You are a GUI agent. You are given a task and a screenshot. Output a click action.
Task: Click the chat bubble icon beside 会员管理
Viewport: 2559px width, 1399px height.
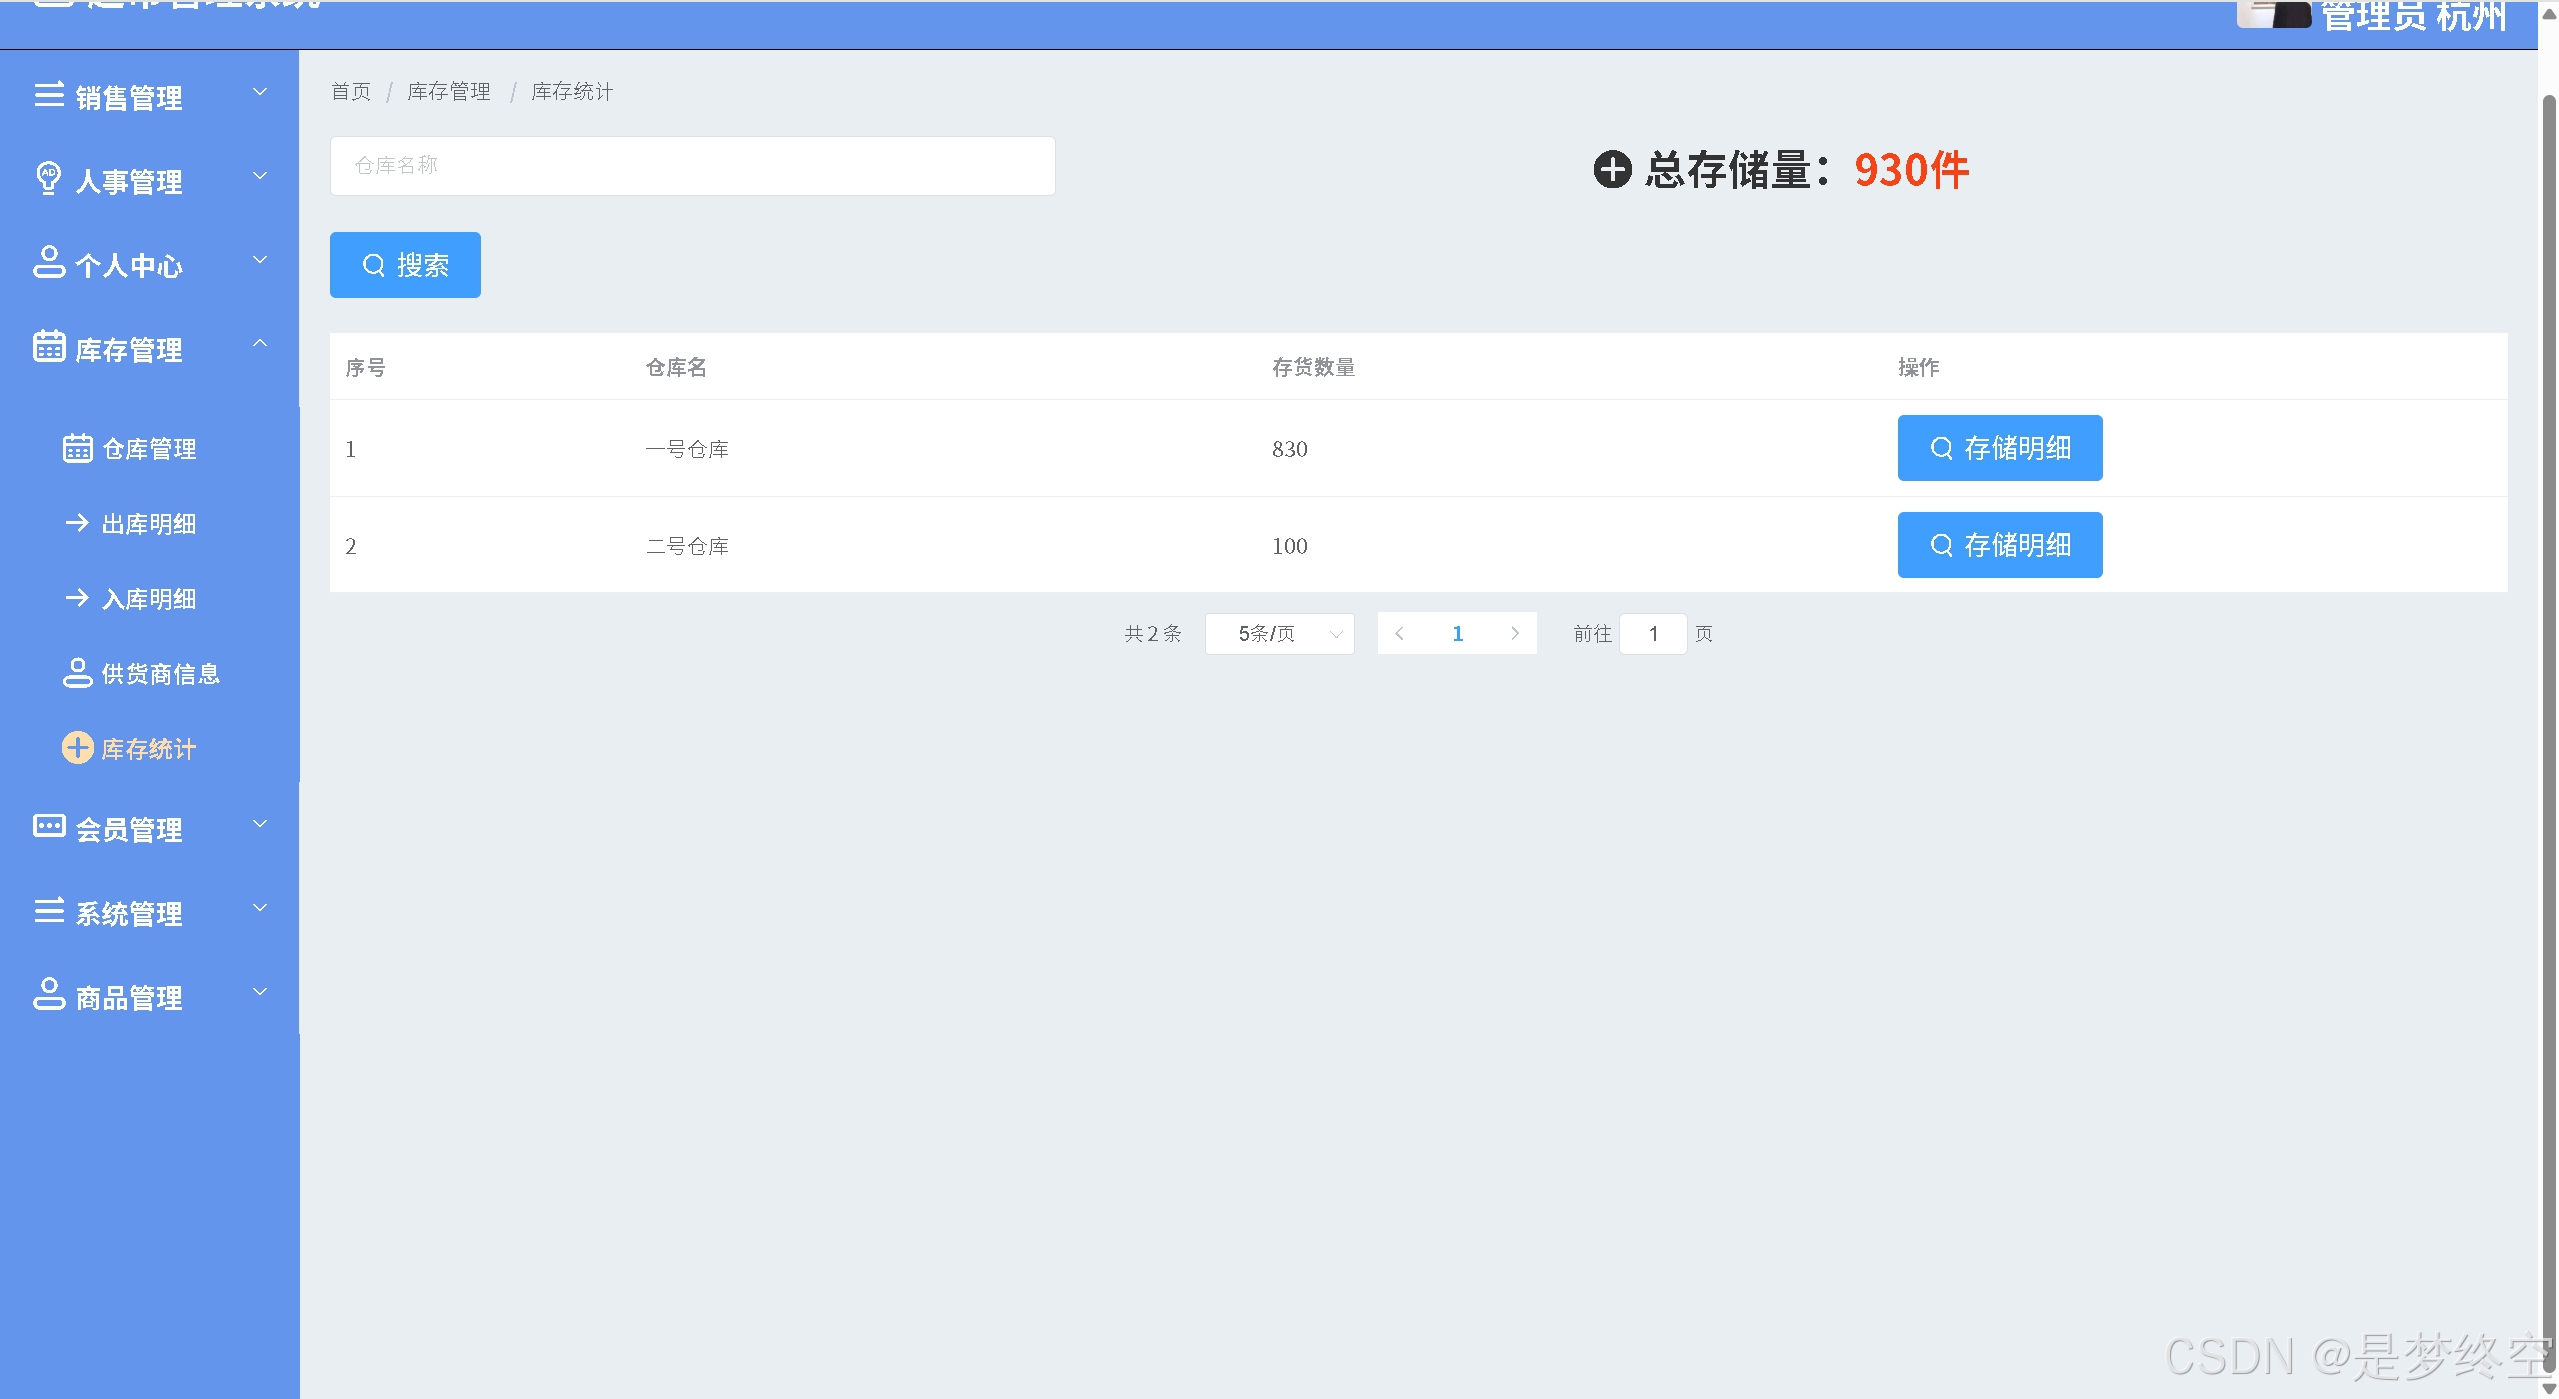click(49, 826)
